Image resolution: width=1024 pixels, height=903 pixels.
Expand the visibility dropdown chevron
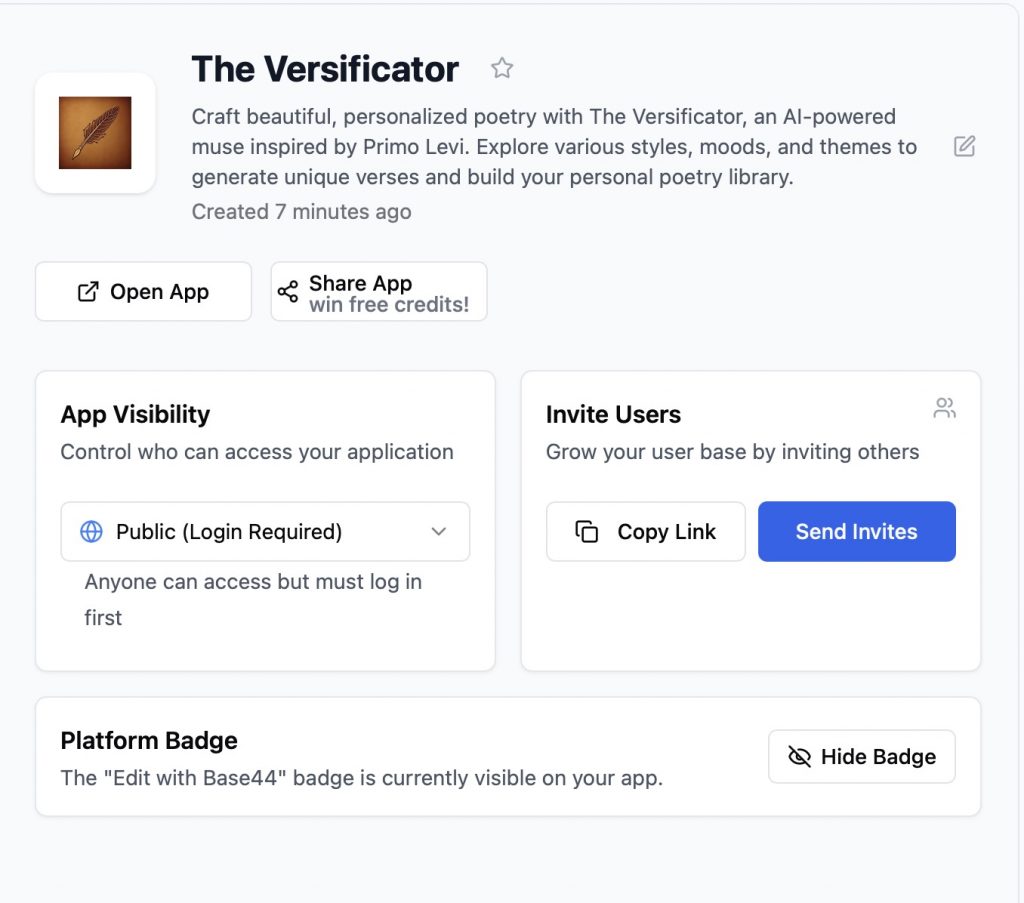pyautogui.click(x=438, y=532)
